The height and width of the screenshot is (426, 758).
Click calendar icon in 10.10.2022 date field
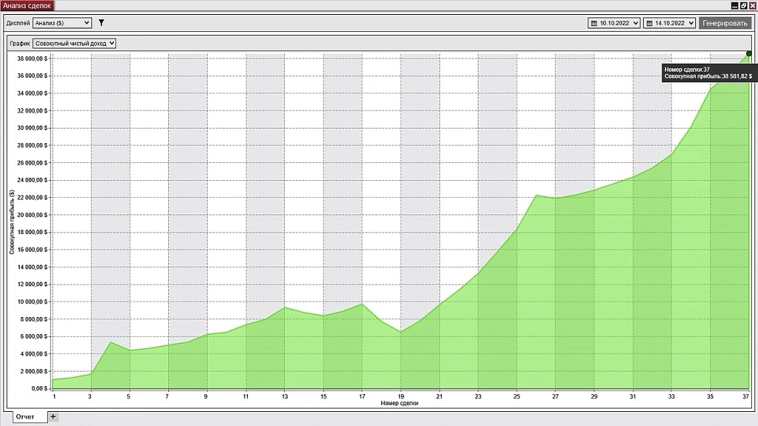click(594, 22)
